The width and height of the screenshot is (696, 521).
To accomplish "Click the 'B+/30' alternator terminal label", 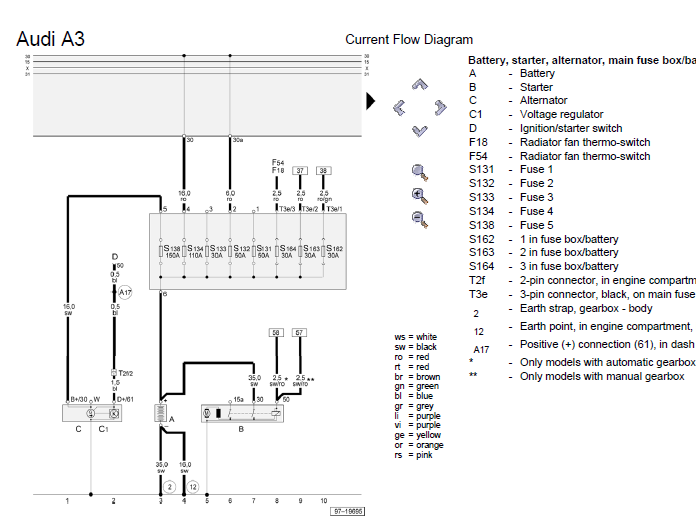I will (79, 399).
